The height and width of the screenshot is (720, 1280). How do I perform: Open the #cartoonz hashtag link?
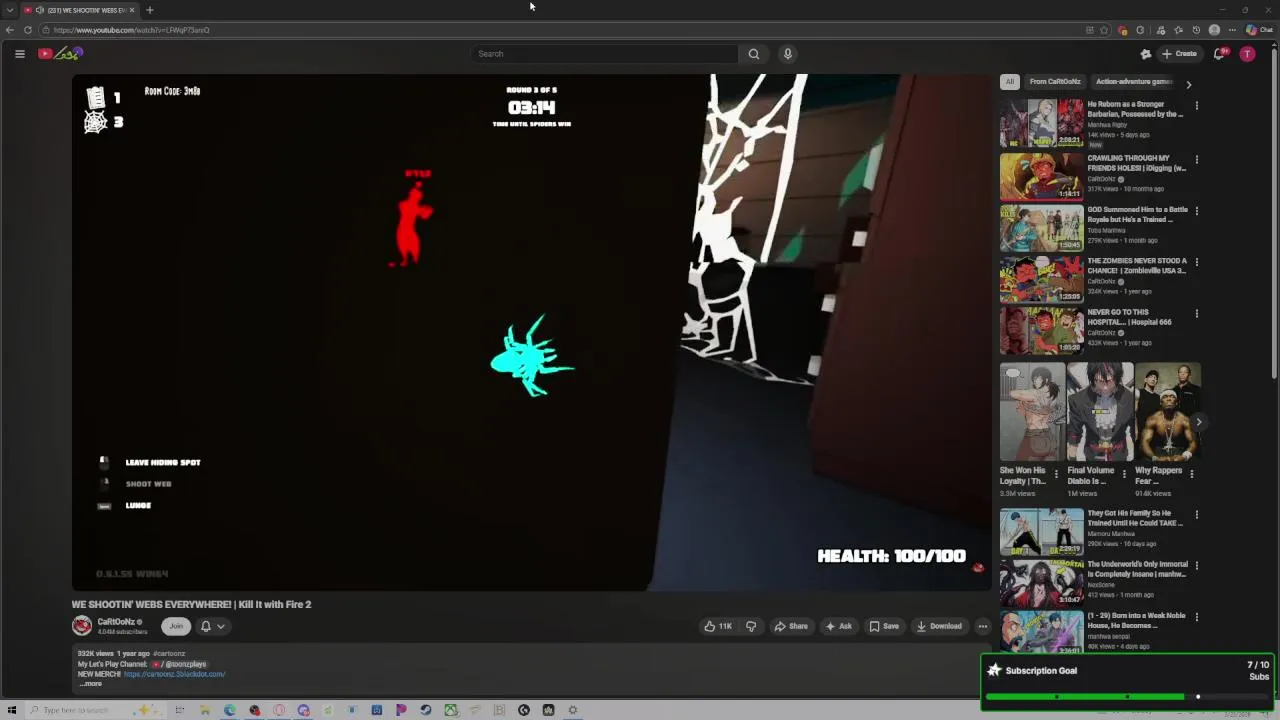click(169, 654)
